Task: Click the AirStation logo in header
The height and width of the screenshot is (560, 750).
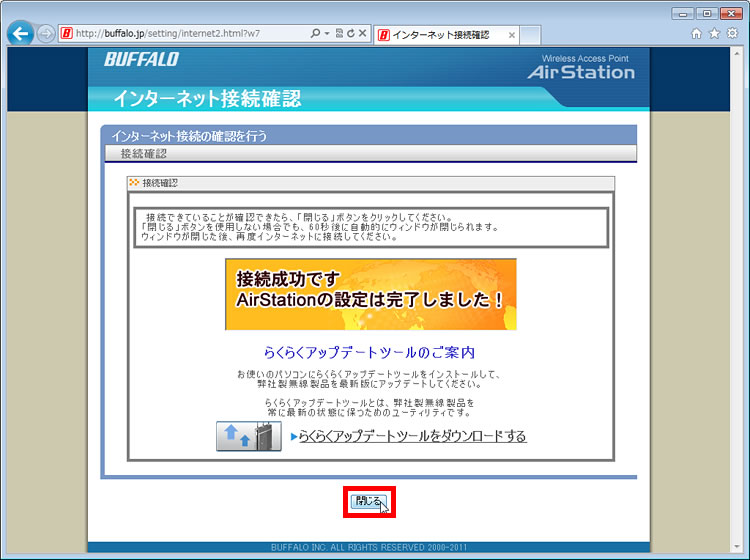Action: click(581, 67)
